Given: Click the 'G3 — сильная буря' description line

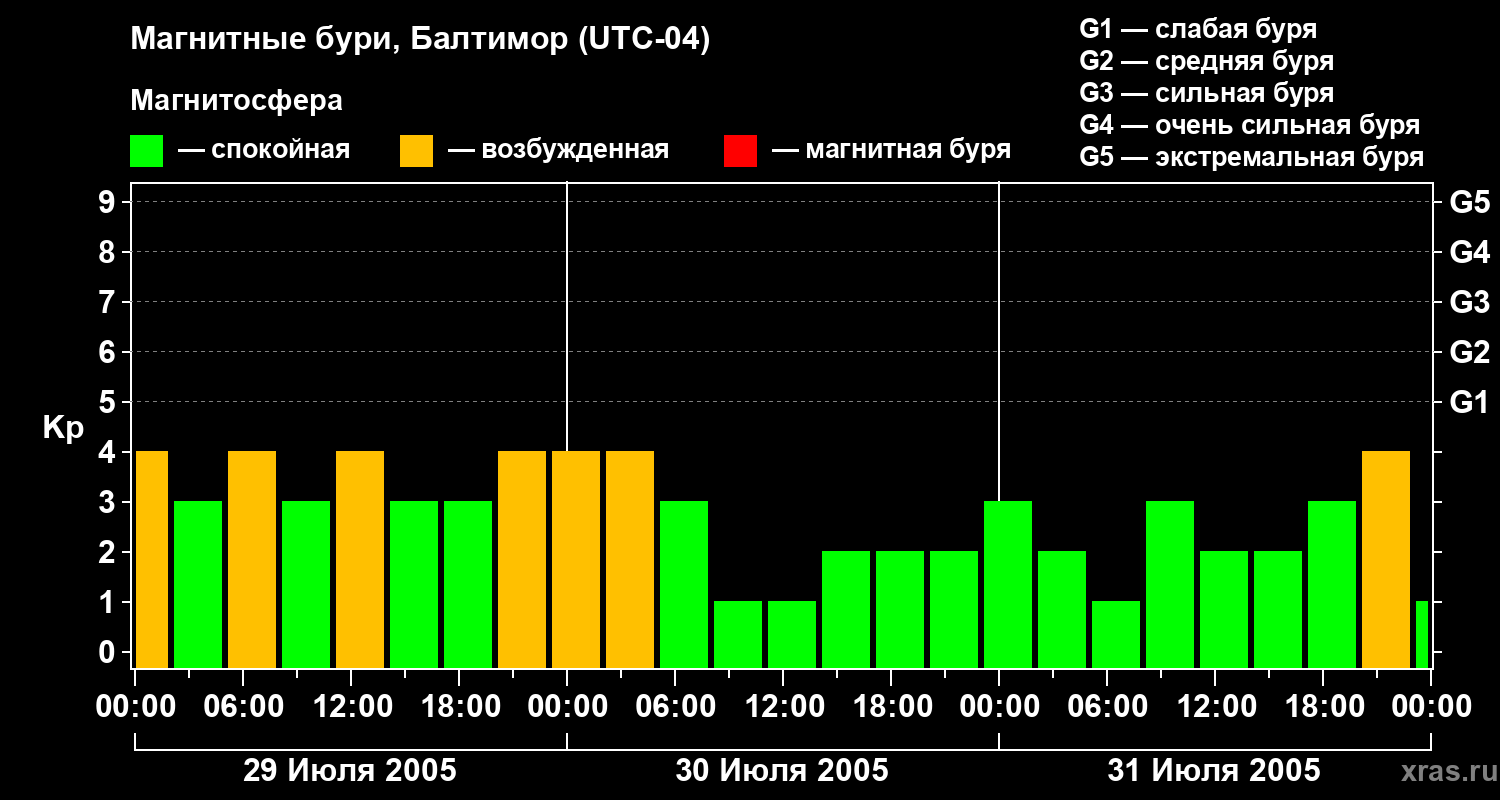Looking at the screenshot, I should (x=1207, y=93).
